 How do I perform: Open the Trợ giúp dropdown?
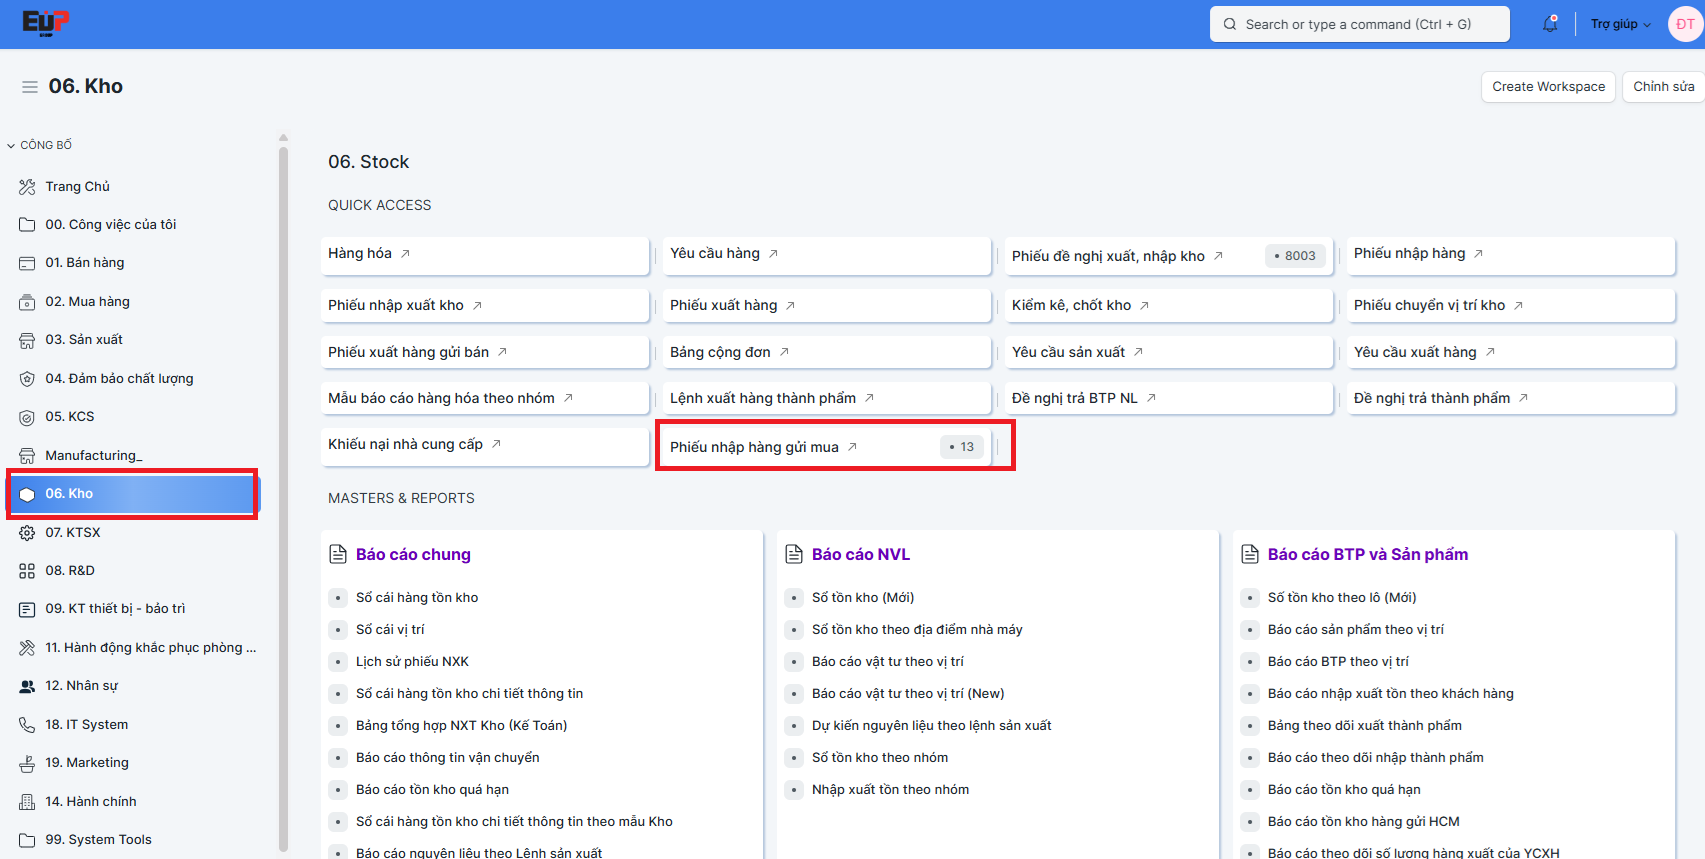pyautogui.click(x=1620, y=24)
